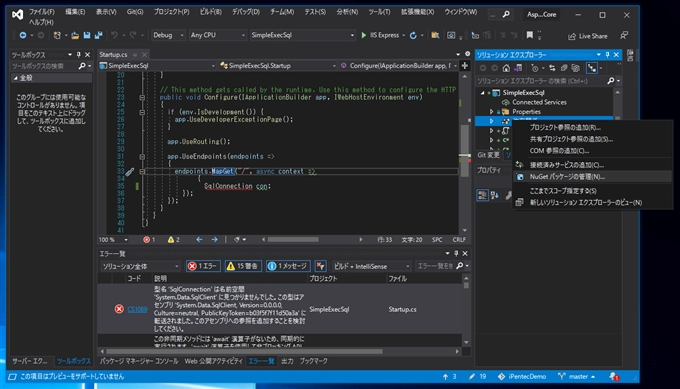The height and width of the screenshot is (389, 680).
Task: Click Switch Views icon in Solution Explorer
Action: pos(518,68)
